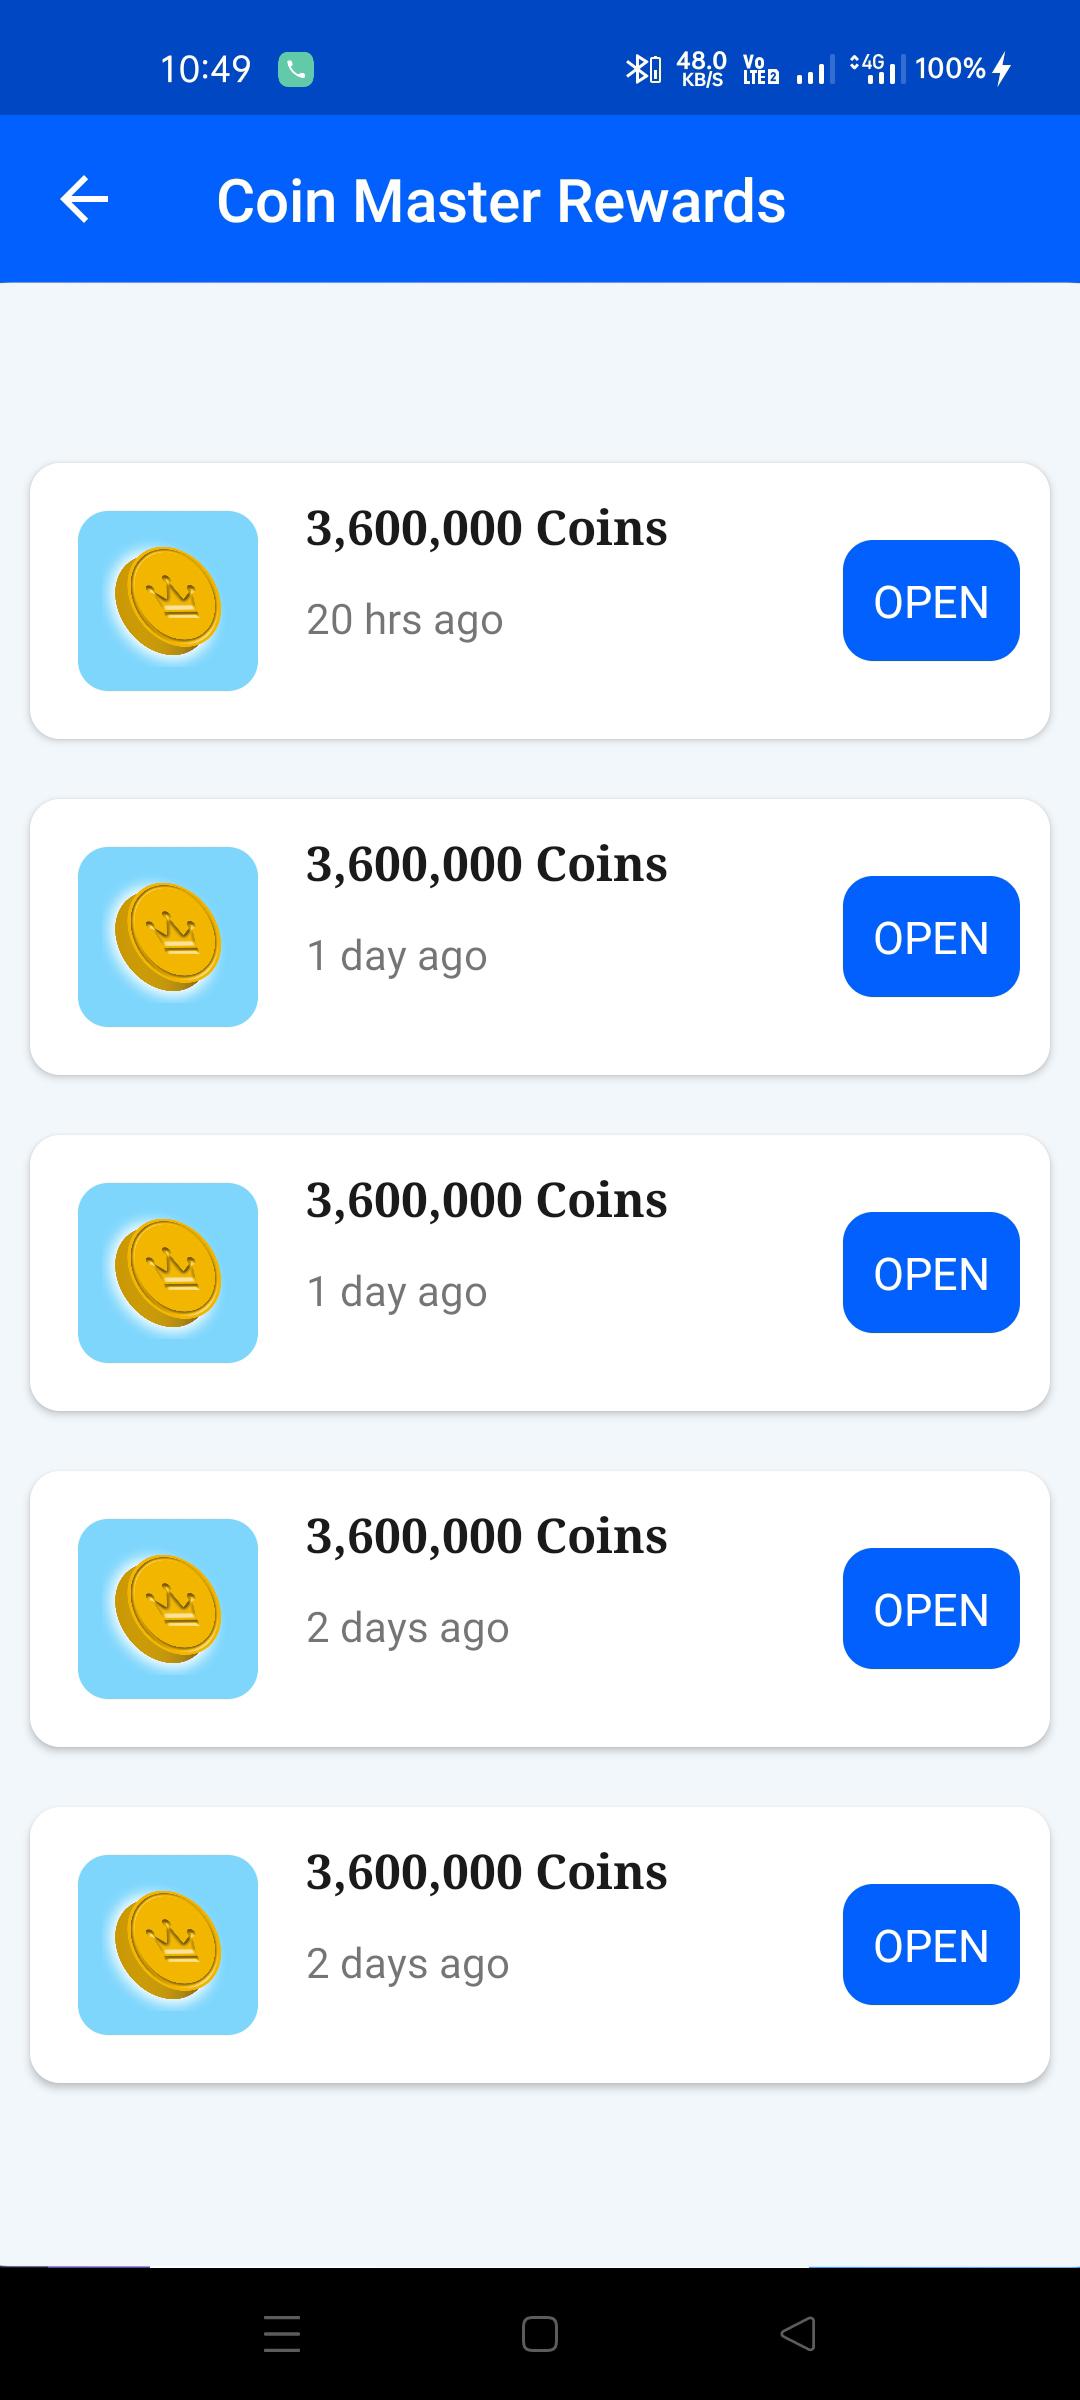Click coin icon of 20 hrs ago reward
The image size is (1080, 2400).
(x=168, y=601)
